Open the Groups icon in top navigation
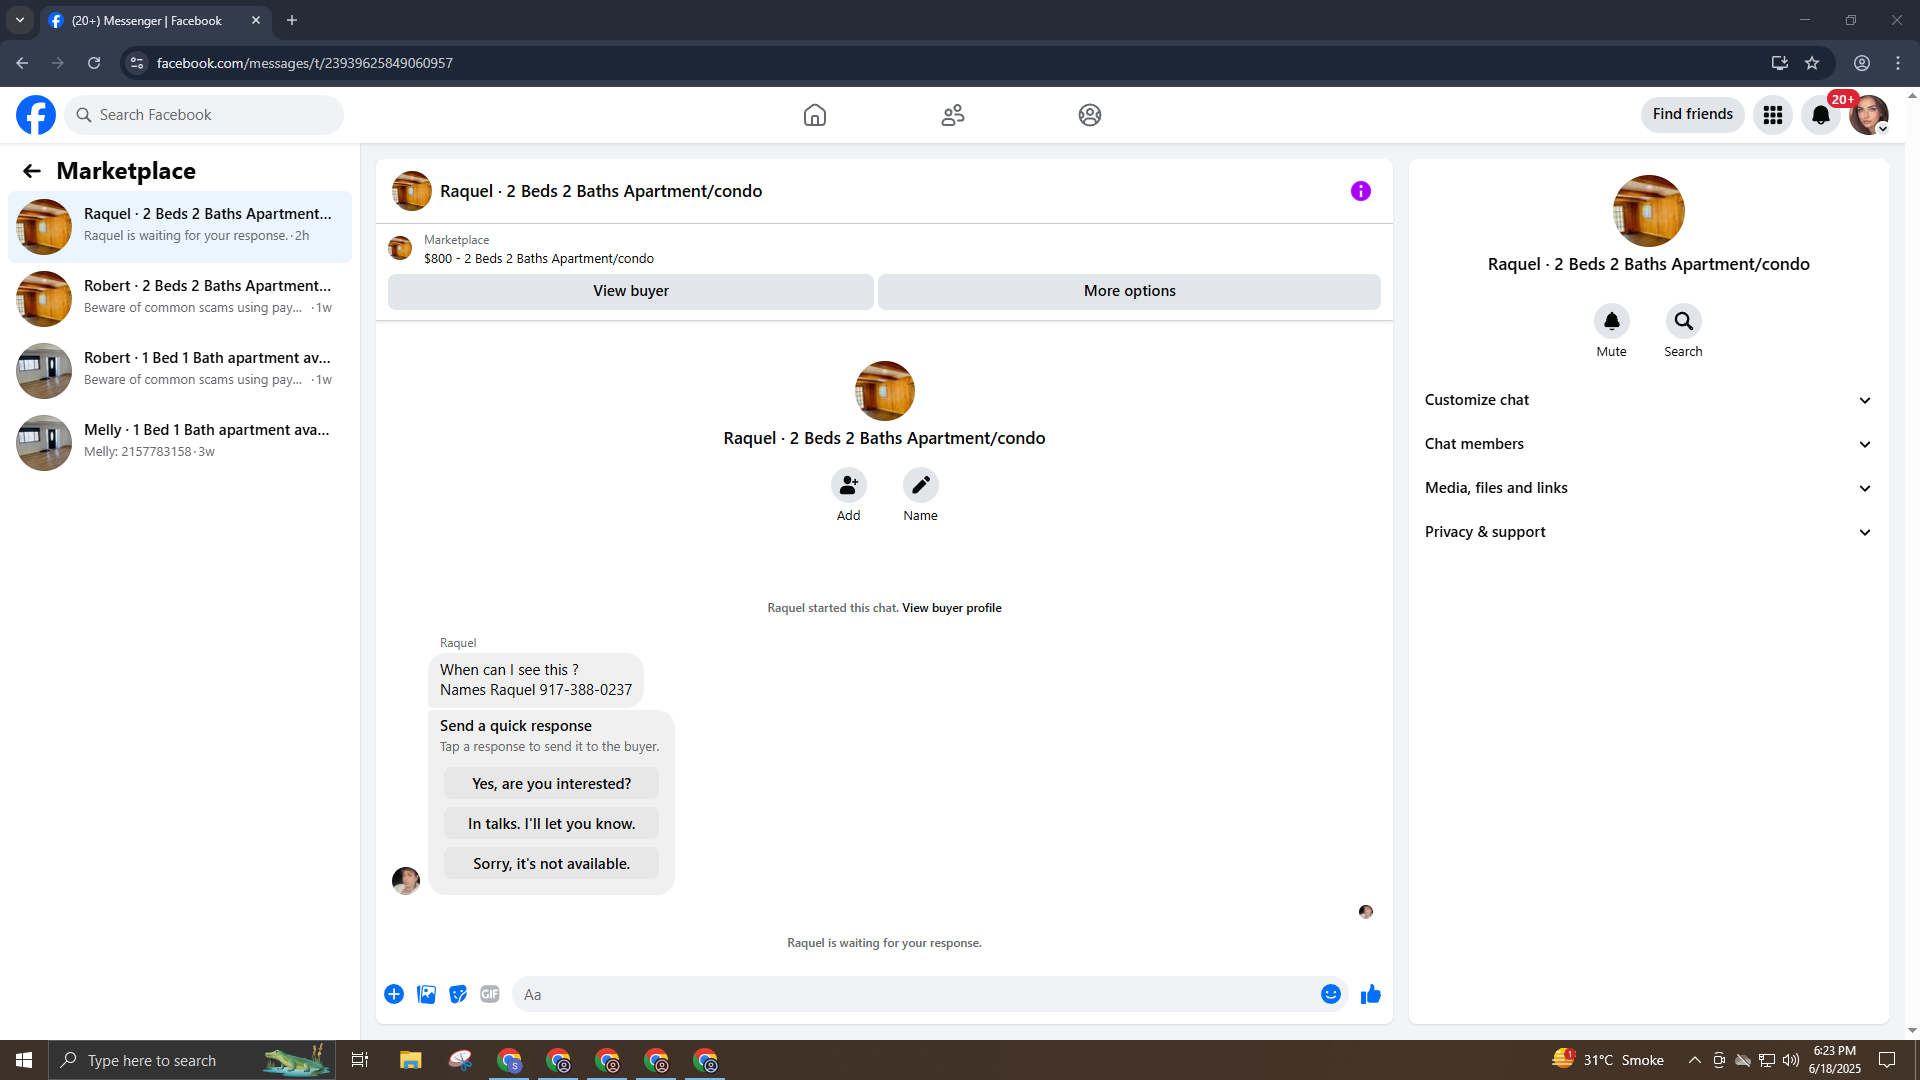Image resolution: width=1920 pixels, height=1080 pixels. pyautogui.click(x=1090, y=115)
